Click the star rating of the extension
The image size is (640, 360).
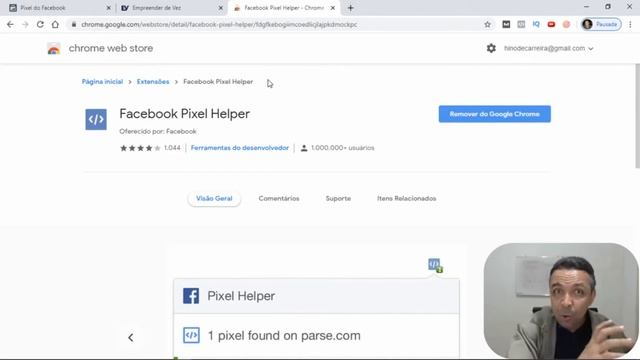tap(140, 148)
